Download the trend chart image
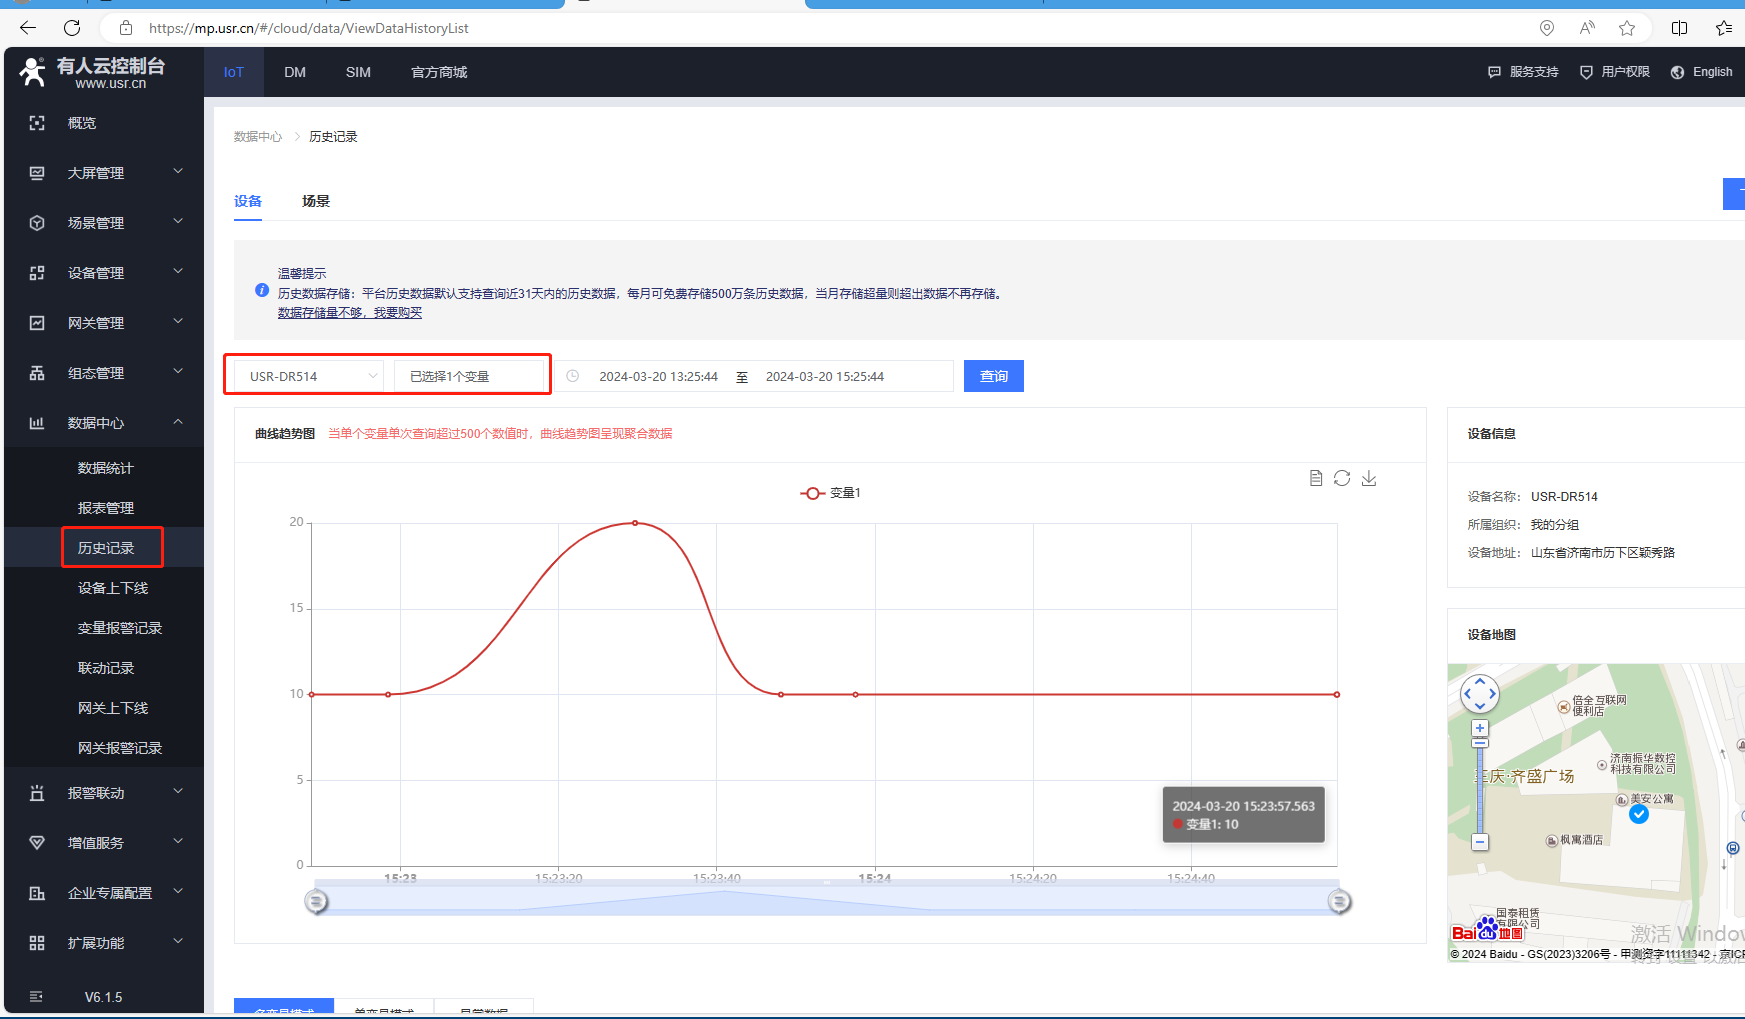 (x=1369, y=478)
